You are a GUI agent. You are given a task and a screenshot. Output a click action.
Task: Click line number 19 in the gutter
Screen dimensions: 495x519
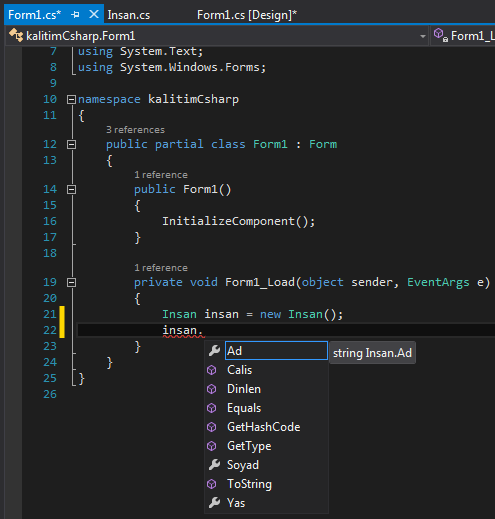tap(50, 282)
